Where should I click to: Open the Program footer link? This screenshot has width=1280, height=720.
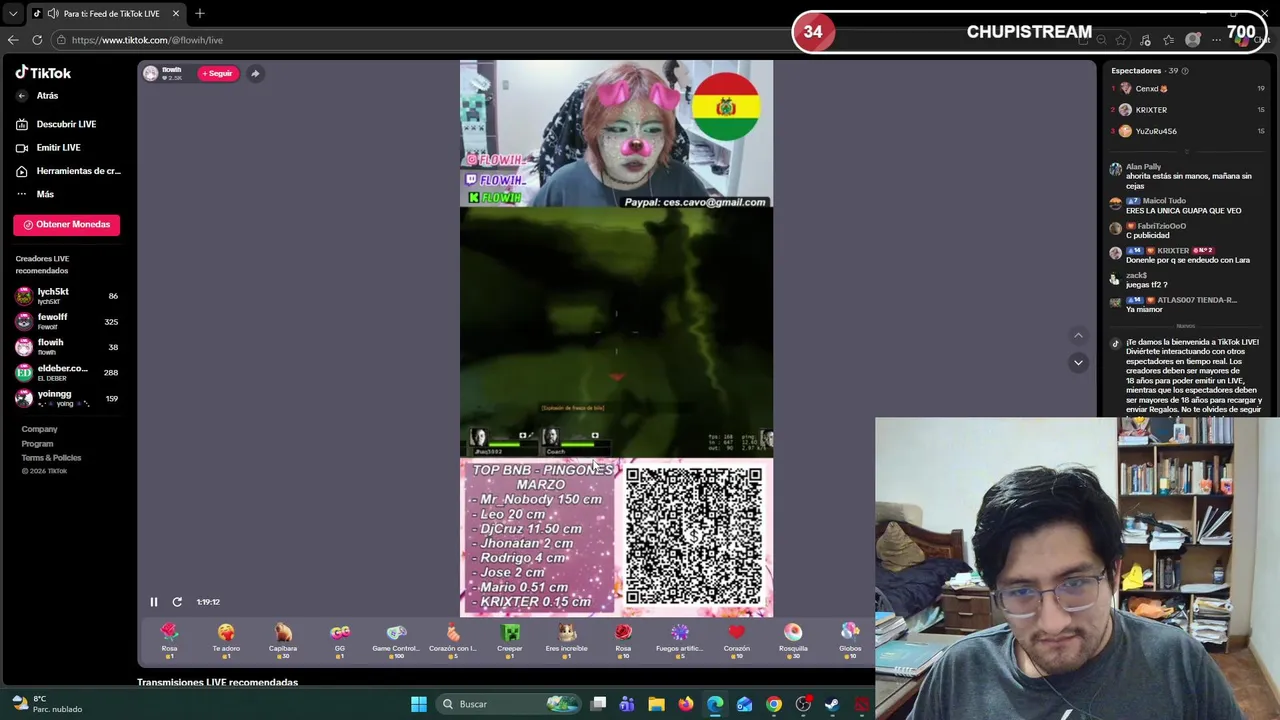[37, 444]
